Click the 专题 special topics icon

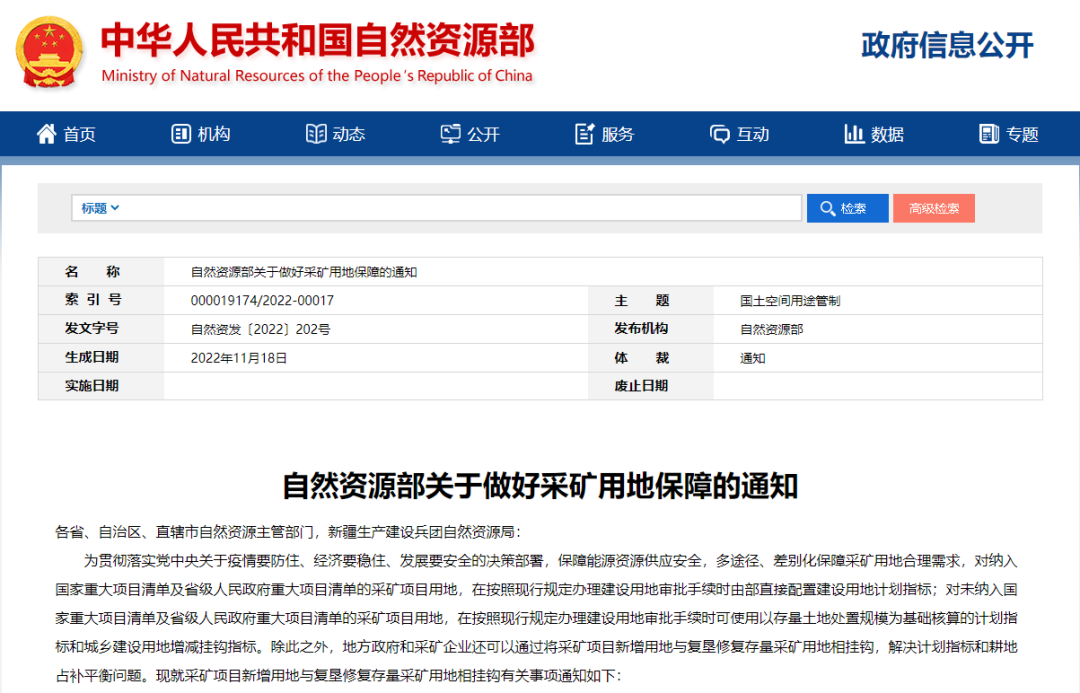[x=989, y=134]
